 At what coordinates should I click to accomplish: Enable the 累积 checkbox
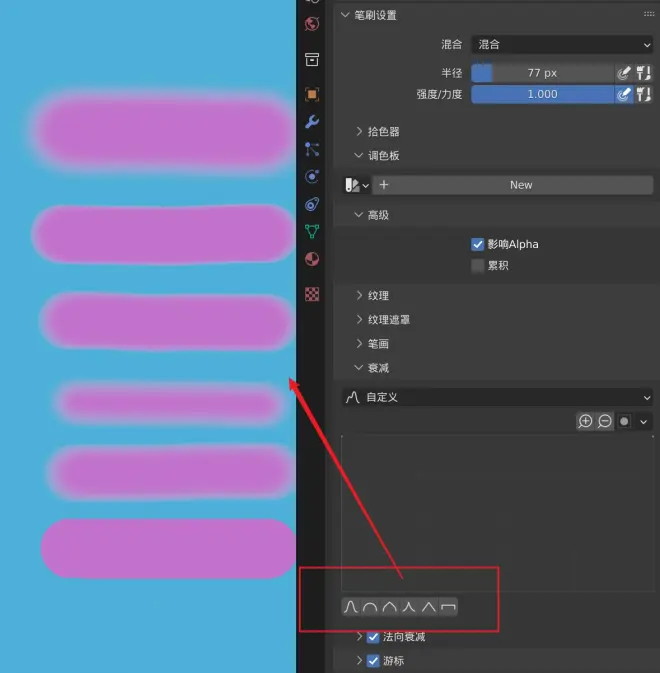478,266
